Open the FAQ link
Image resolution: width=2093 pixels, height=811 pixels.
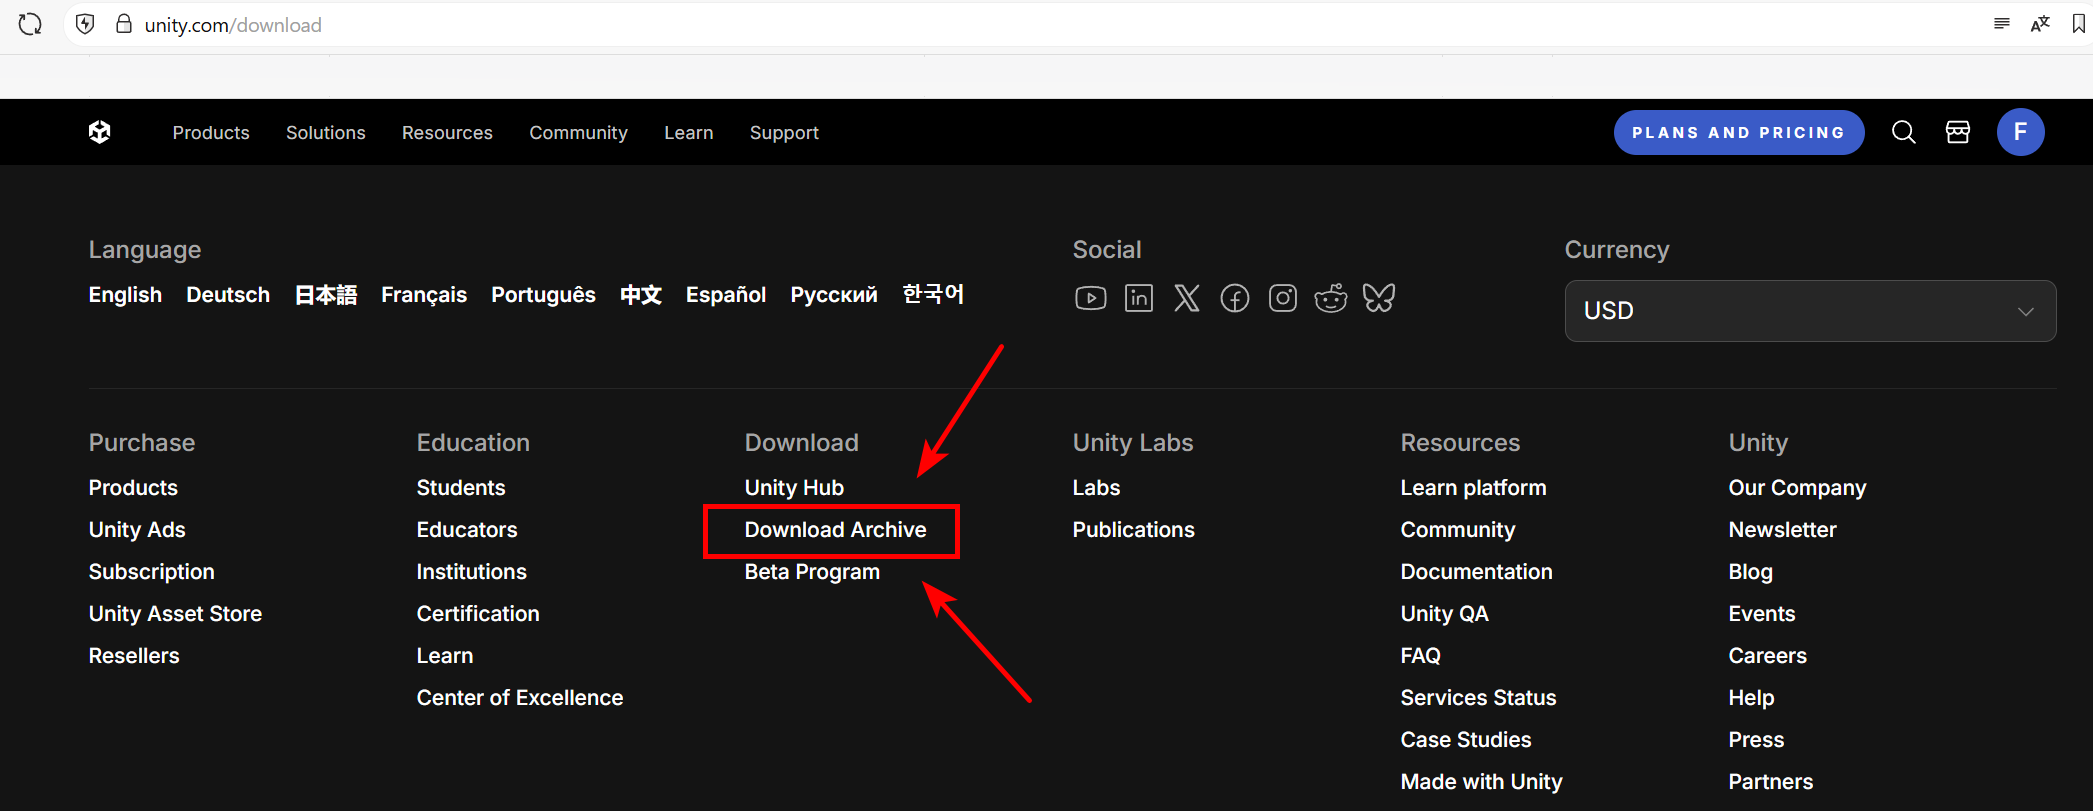click(1420, 656)
